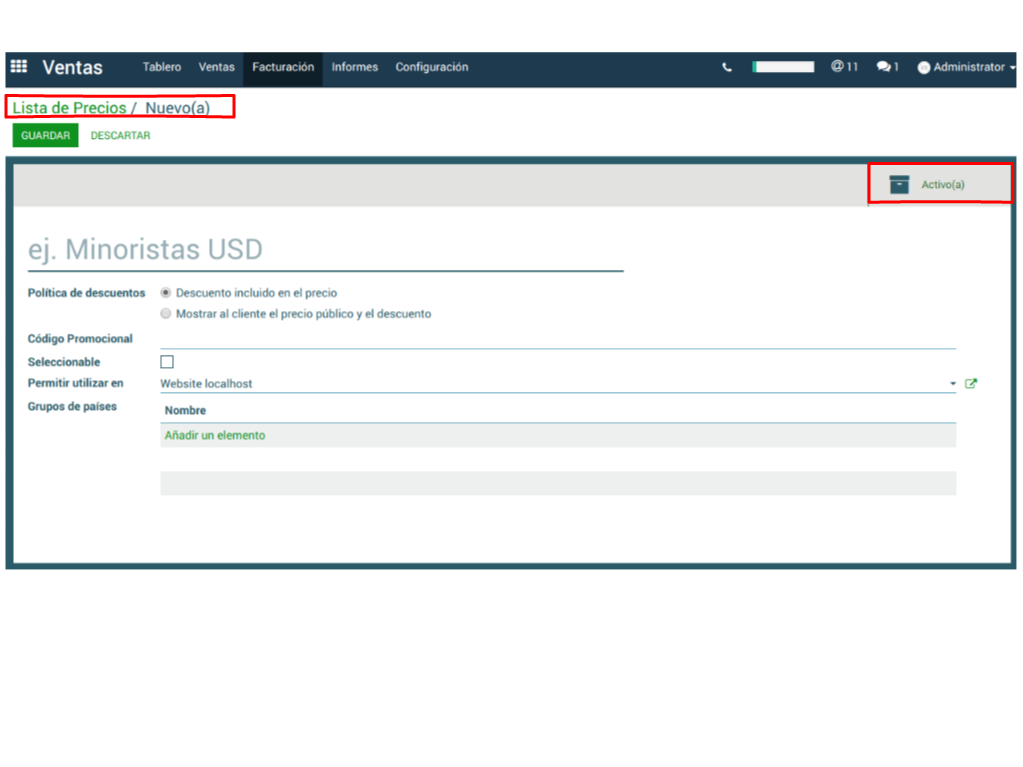Viewport: 1023px width, 767px height.
Task: Open external link icon beside Website localhost
Action: point(970,383)
